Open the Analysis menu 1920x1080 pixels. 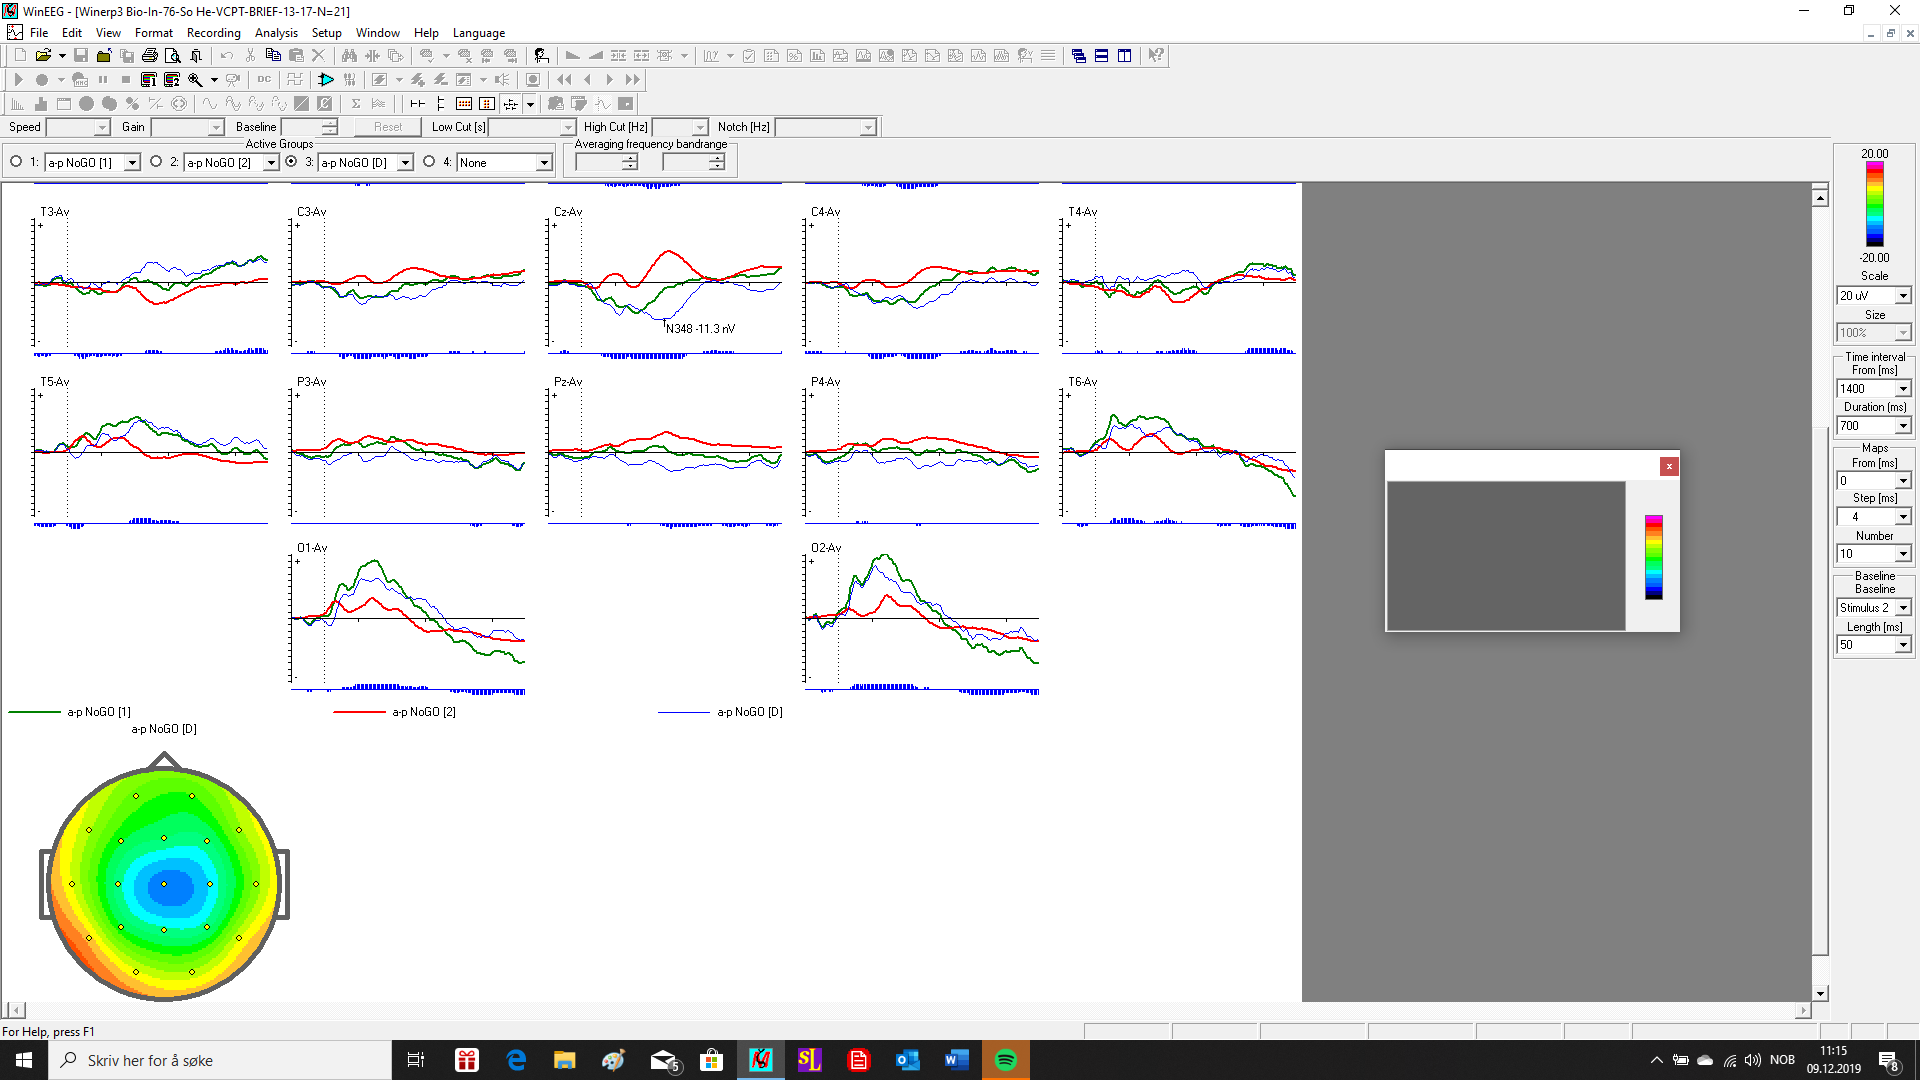point(276,33)
